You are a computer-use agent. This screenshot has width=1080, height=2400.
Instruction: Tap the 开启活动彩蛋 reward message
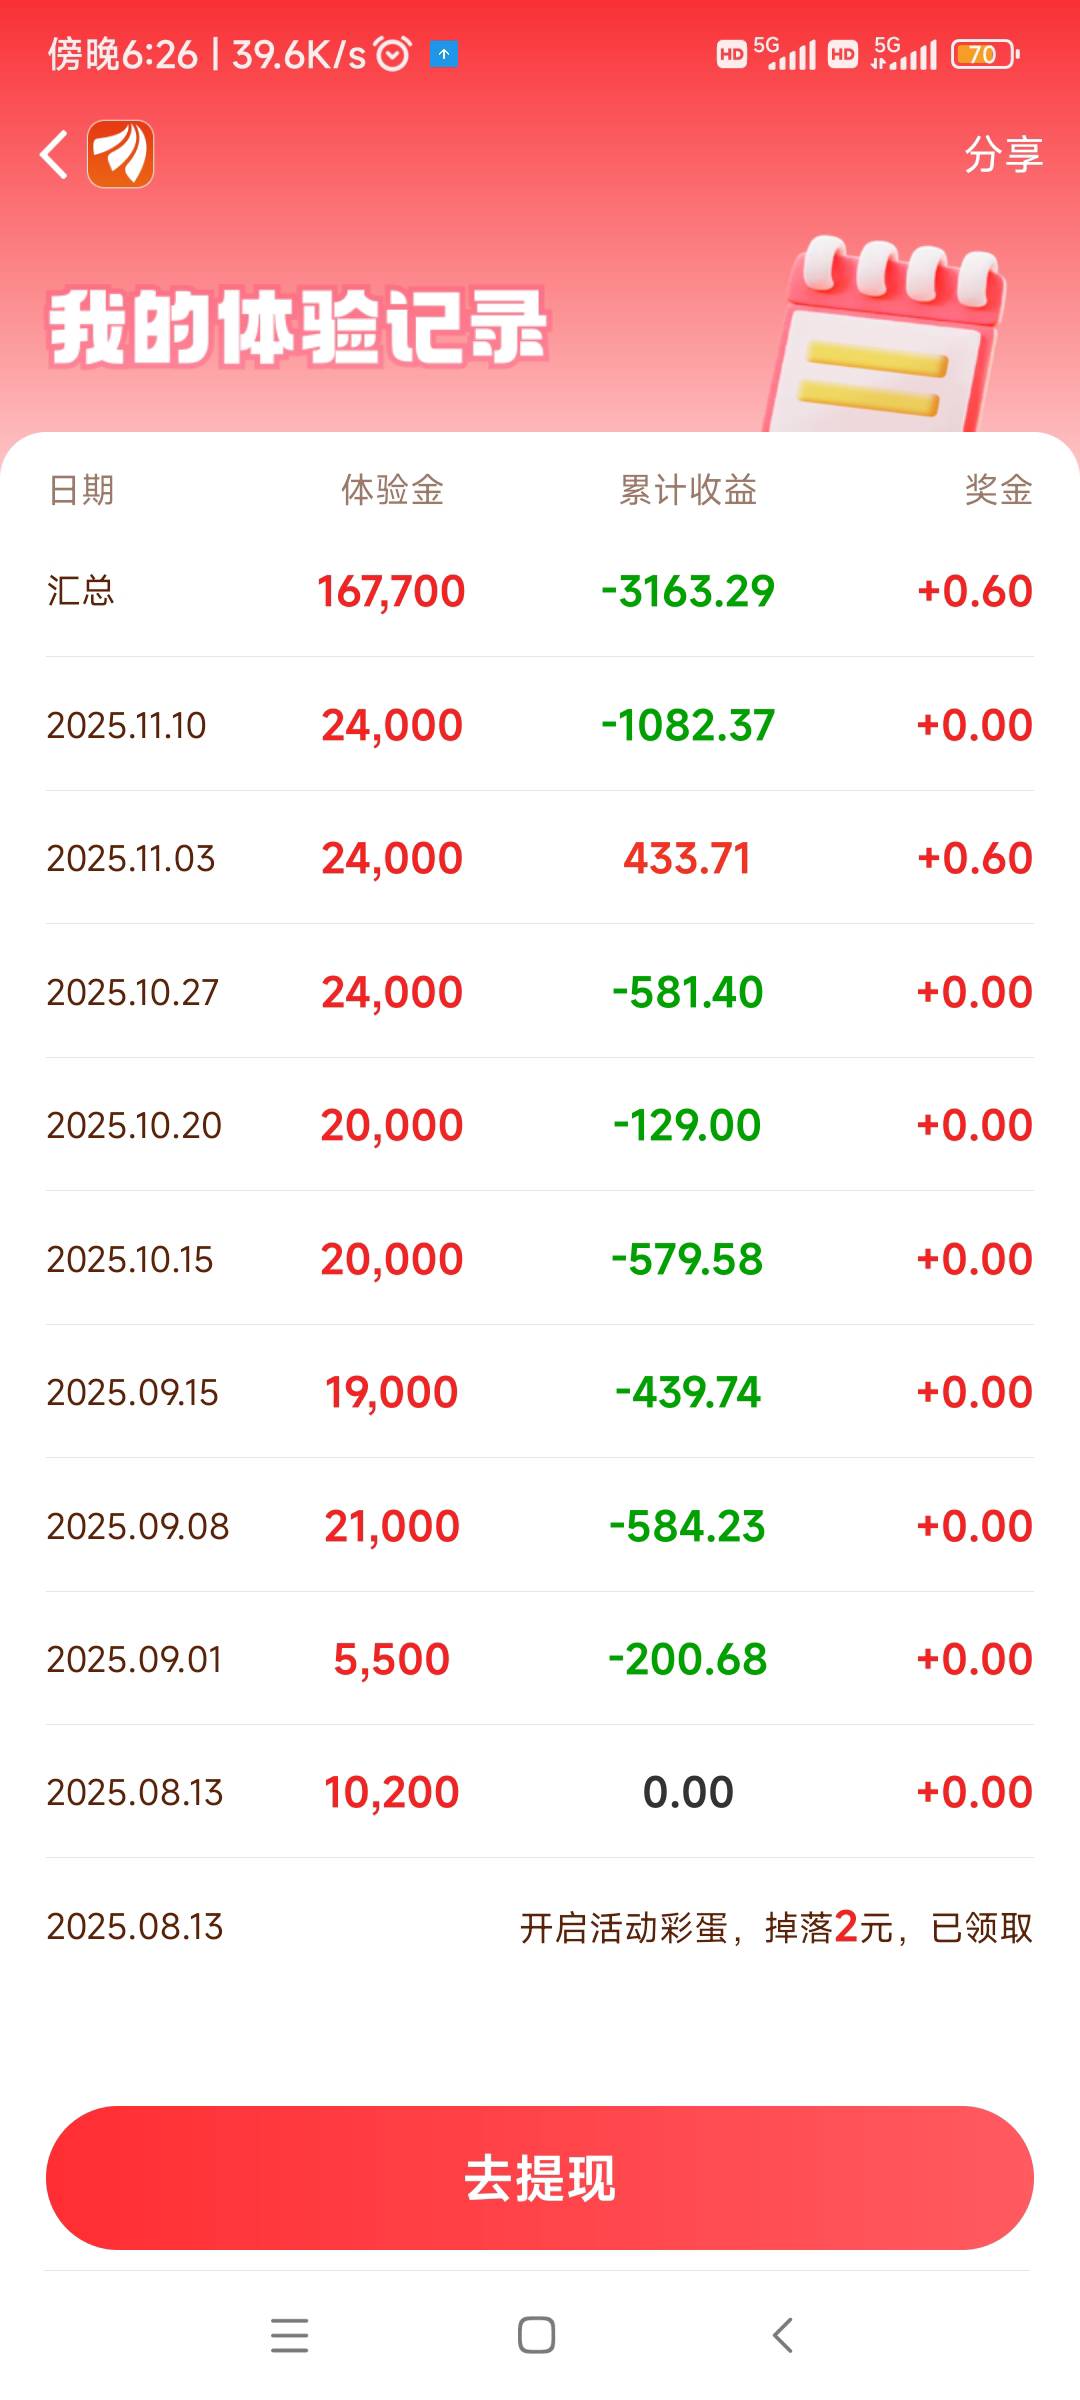pos(776,1927)
